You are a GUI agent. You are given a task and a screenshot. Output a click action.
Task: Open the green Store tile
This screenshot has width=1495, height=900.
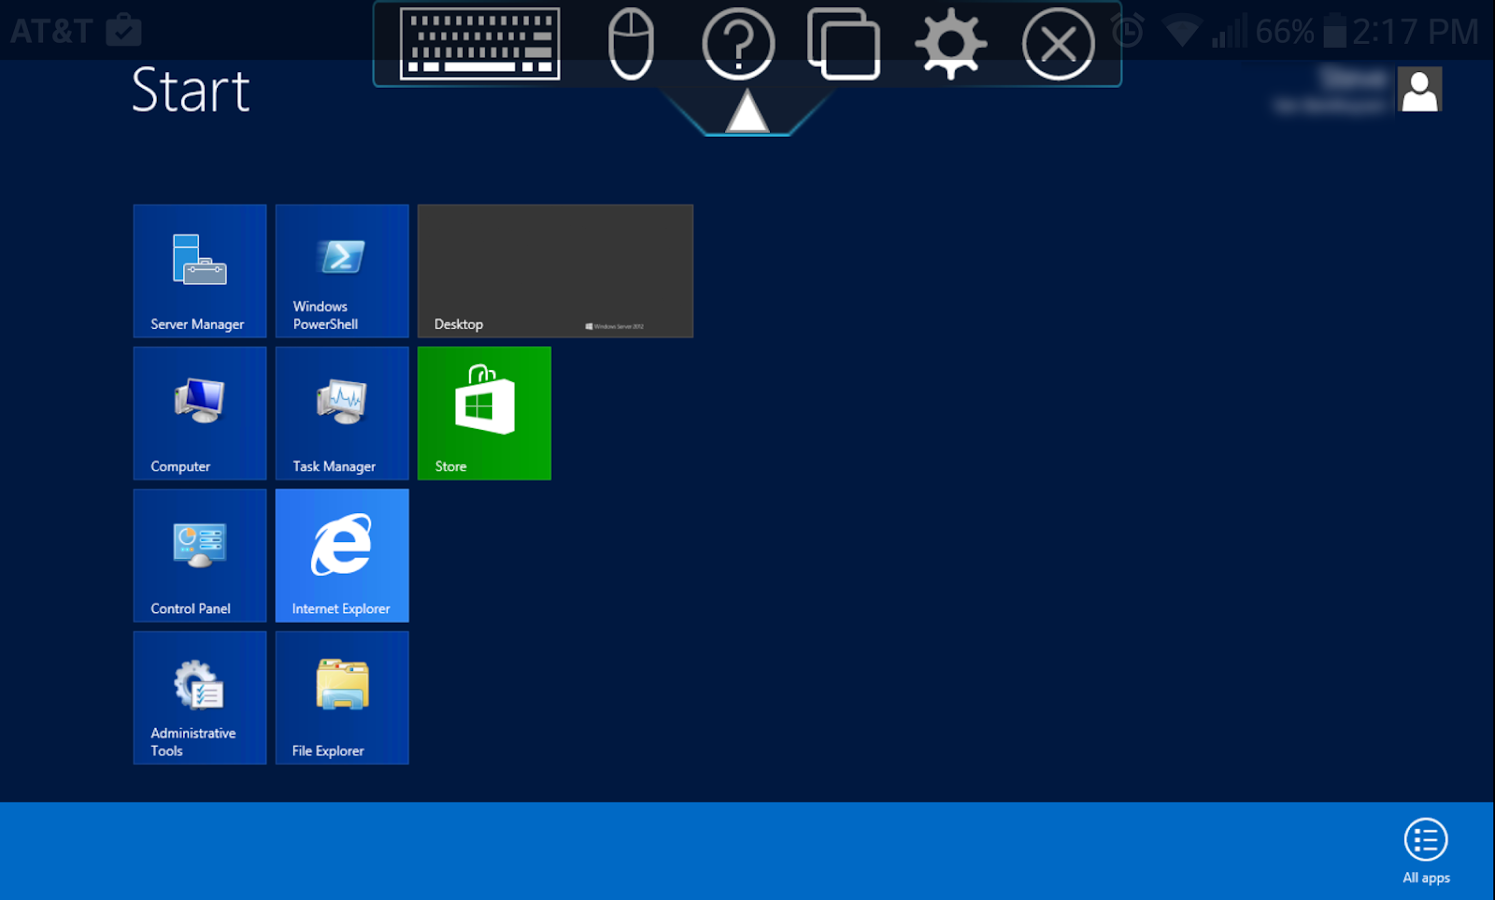pos(484,413)
